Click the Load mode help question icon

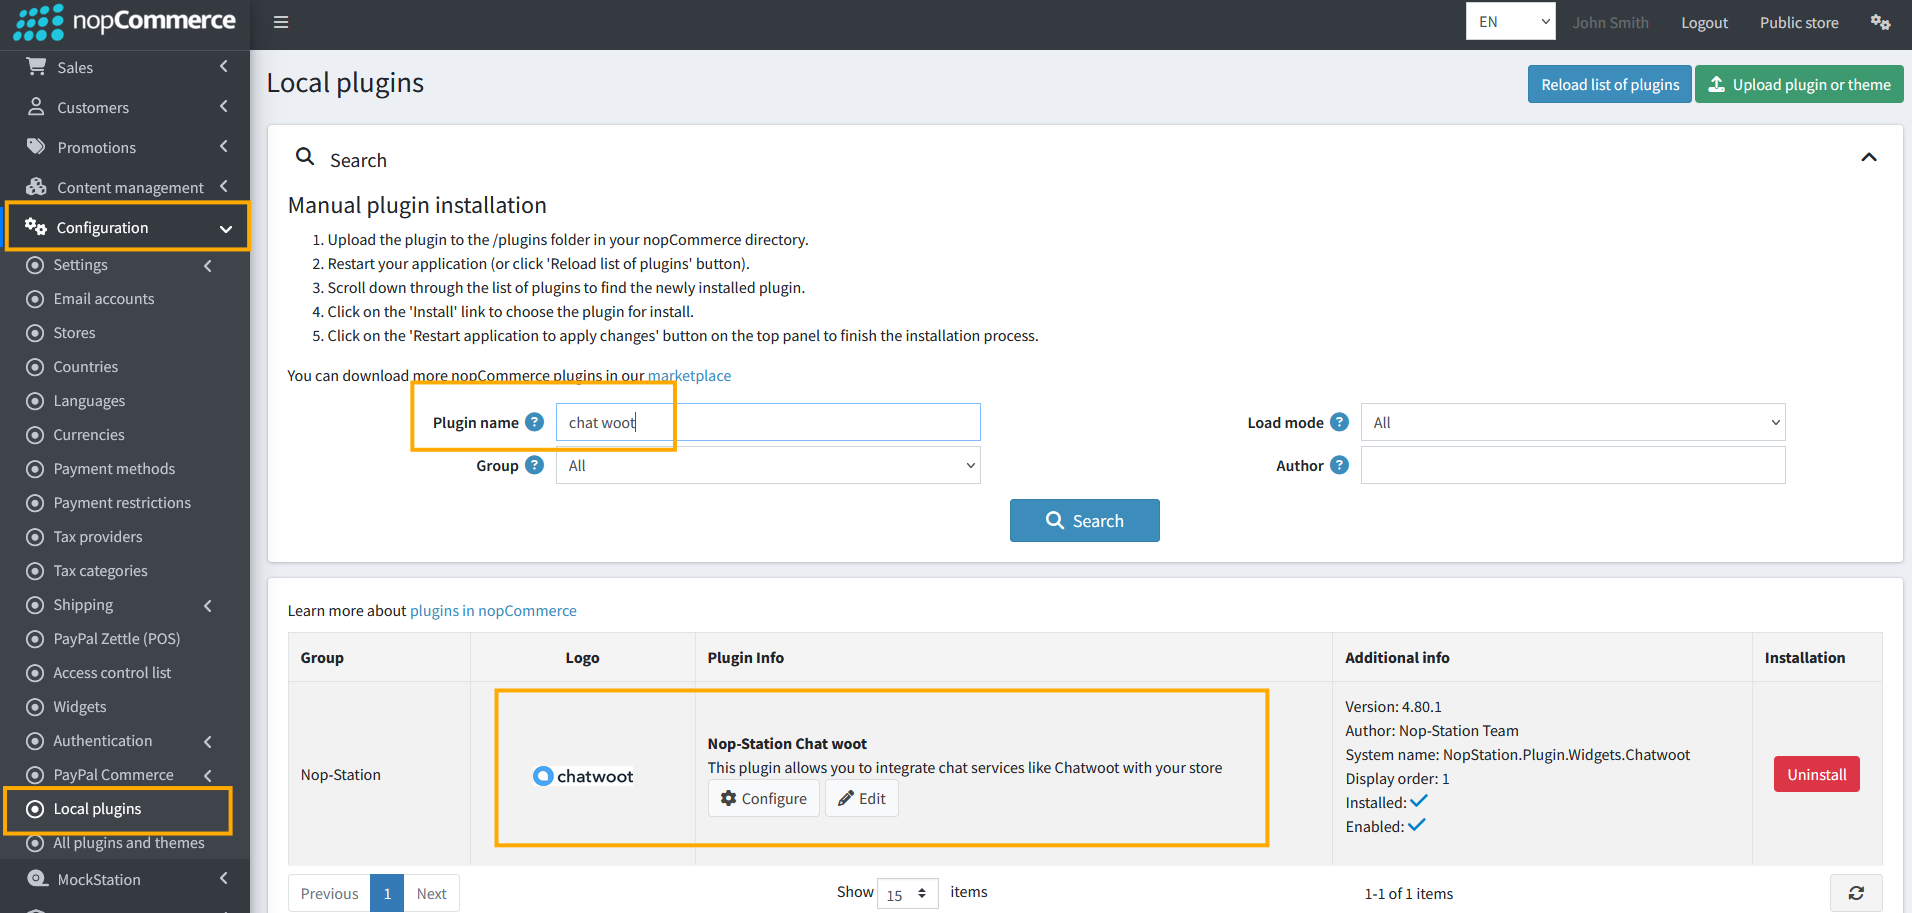click(x=1340, y=422)
